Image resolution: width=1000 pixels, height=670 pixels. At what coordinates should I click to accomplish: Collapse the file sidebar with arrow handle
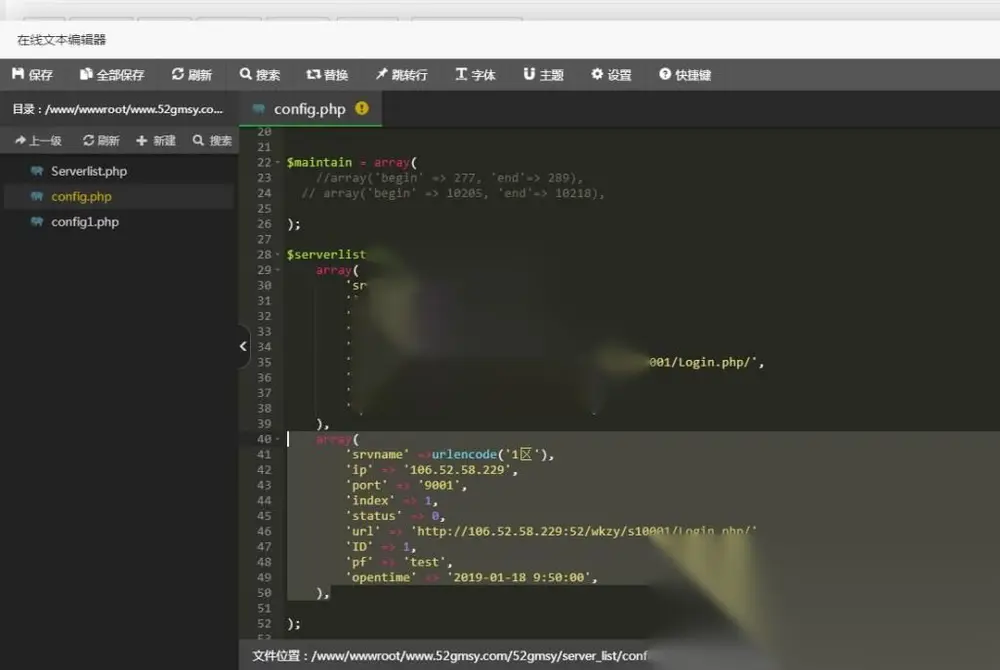(244, 346)
